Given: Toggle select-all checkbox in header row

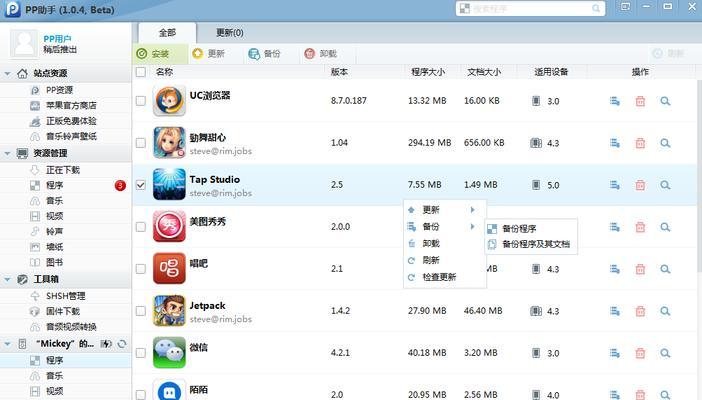Looking at the screenshot, I should [x=141, y=72].
